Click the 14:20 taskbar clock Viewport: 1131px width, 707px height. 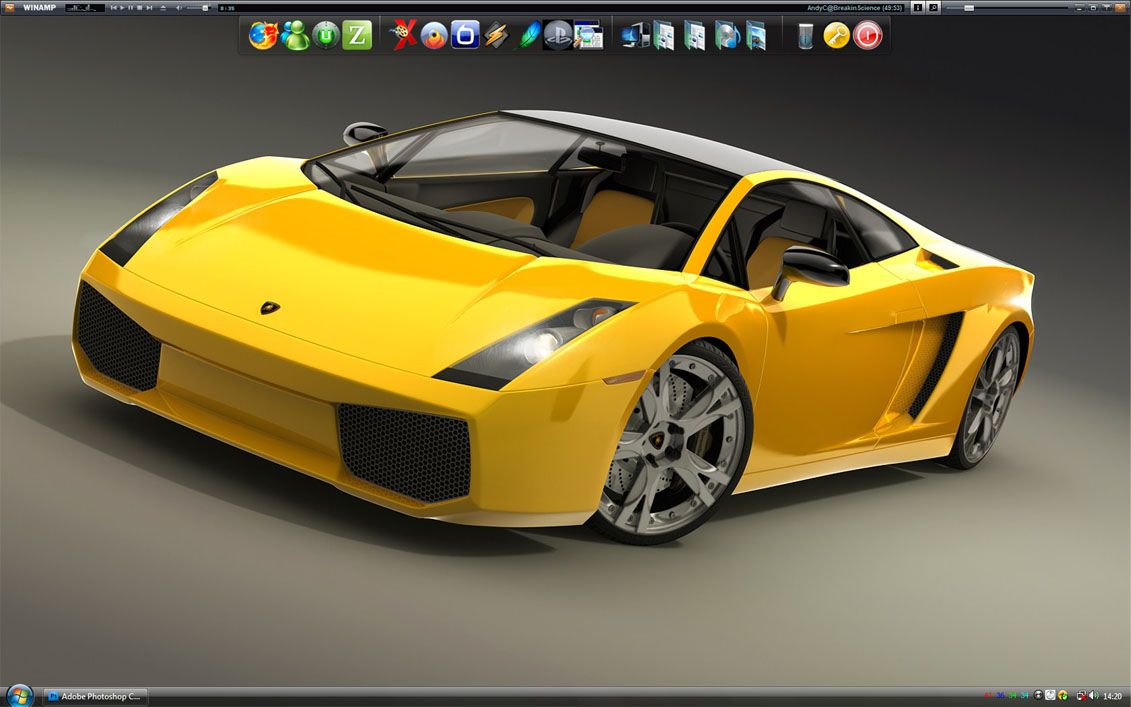coord(1113,696)
